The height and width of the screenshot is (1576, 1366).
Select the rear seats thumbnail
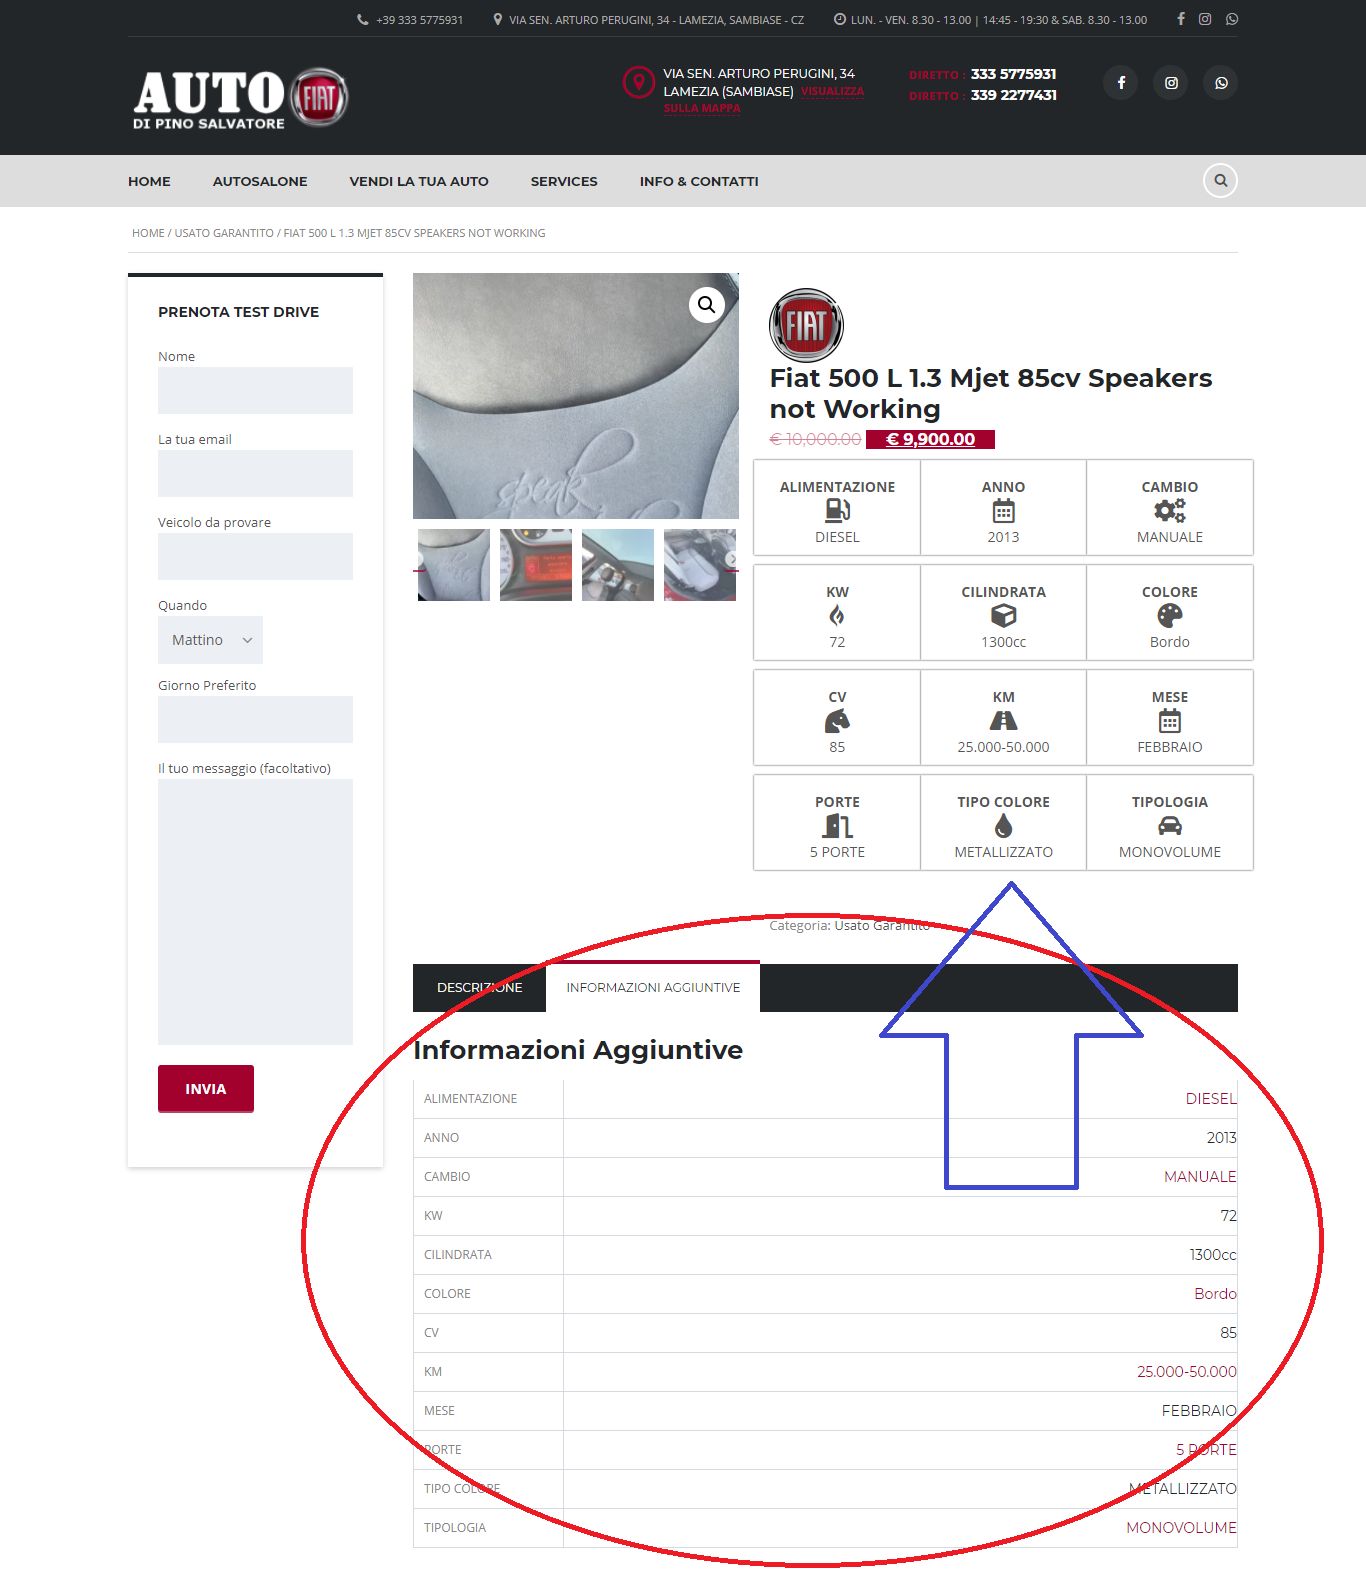[x=700, y=565]
